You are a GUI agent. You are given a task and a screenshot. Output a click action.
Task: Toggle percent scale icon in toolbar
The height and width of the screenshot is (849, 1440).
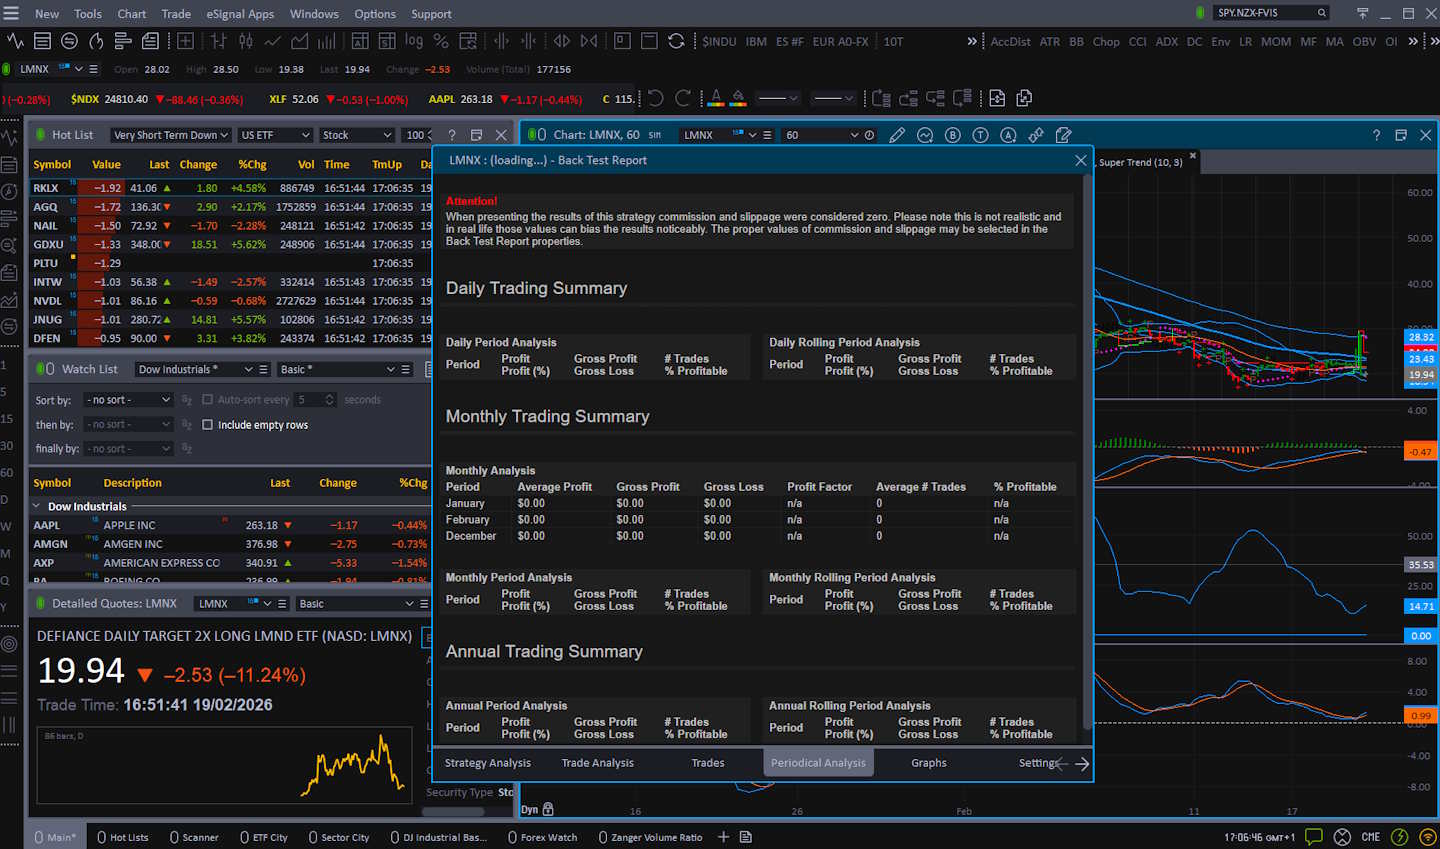(440, 41)
